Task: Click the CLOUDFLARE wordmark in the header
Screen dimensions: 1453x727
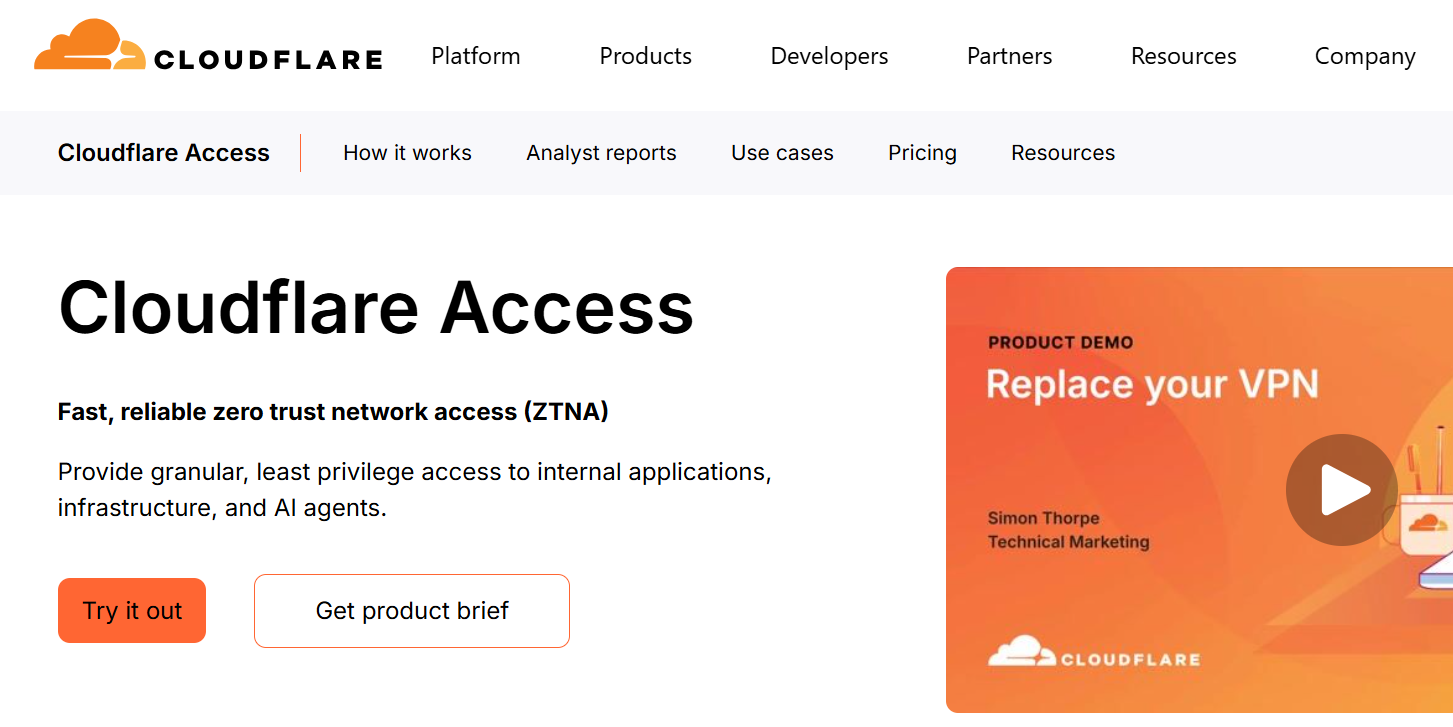Action: click(x=268, y=60)
